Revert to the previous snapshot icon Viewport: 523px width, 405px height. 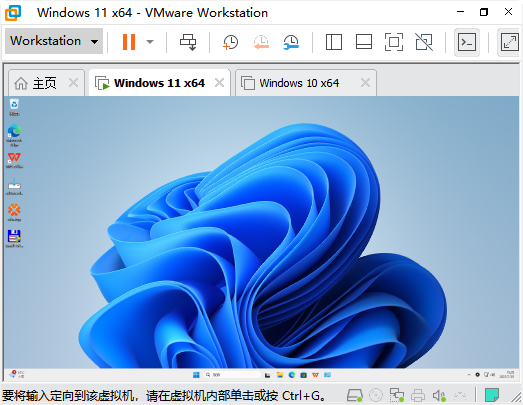261,42
